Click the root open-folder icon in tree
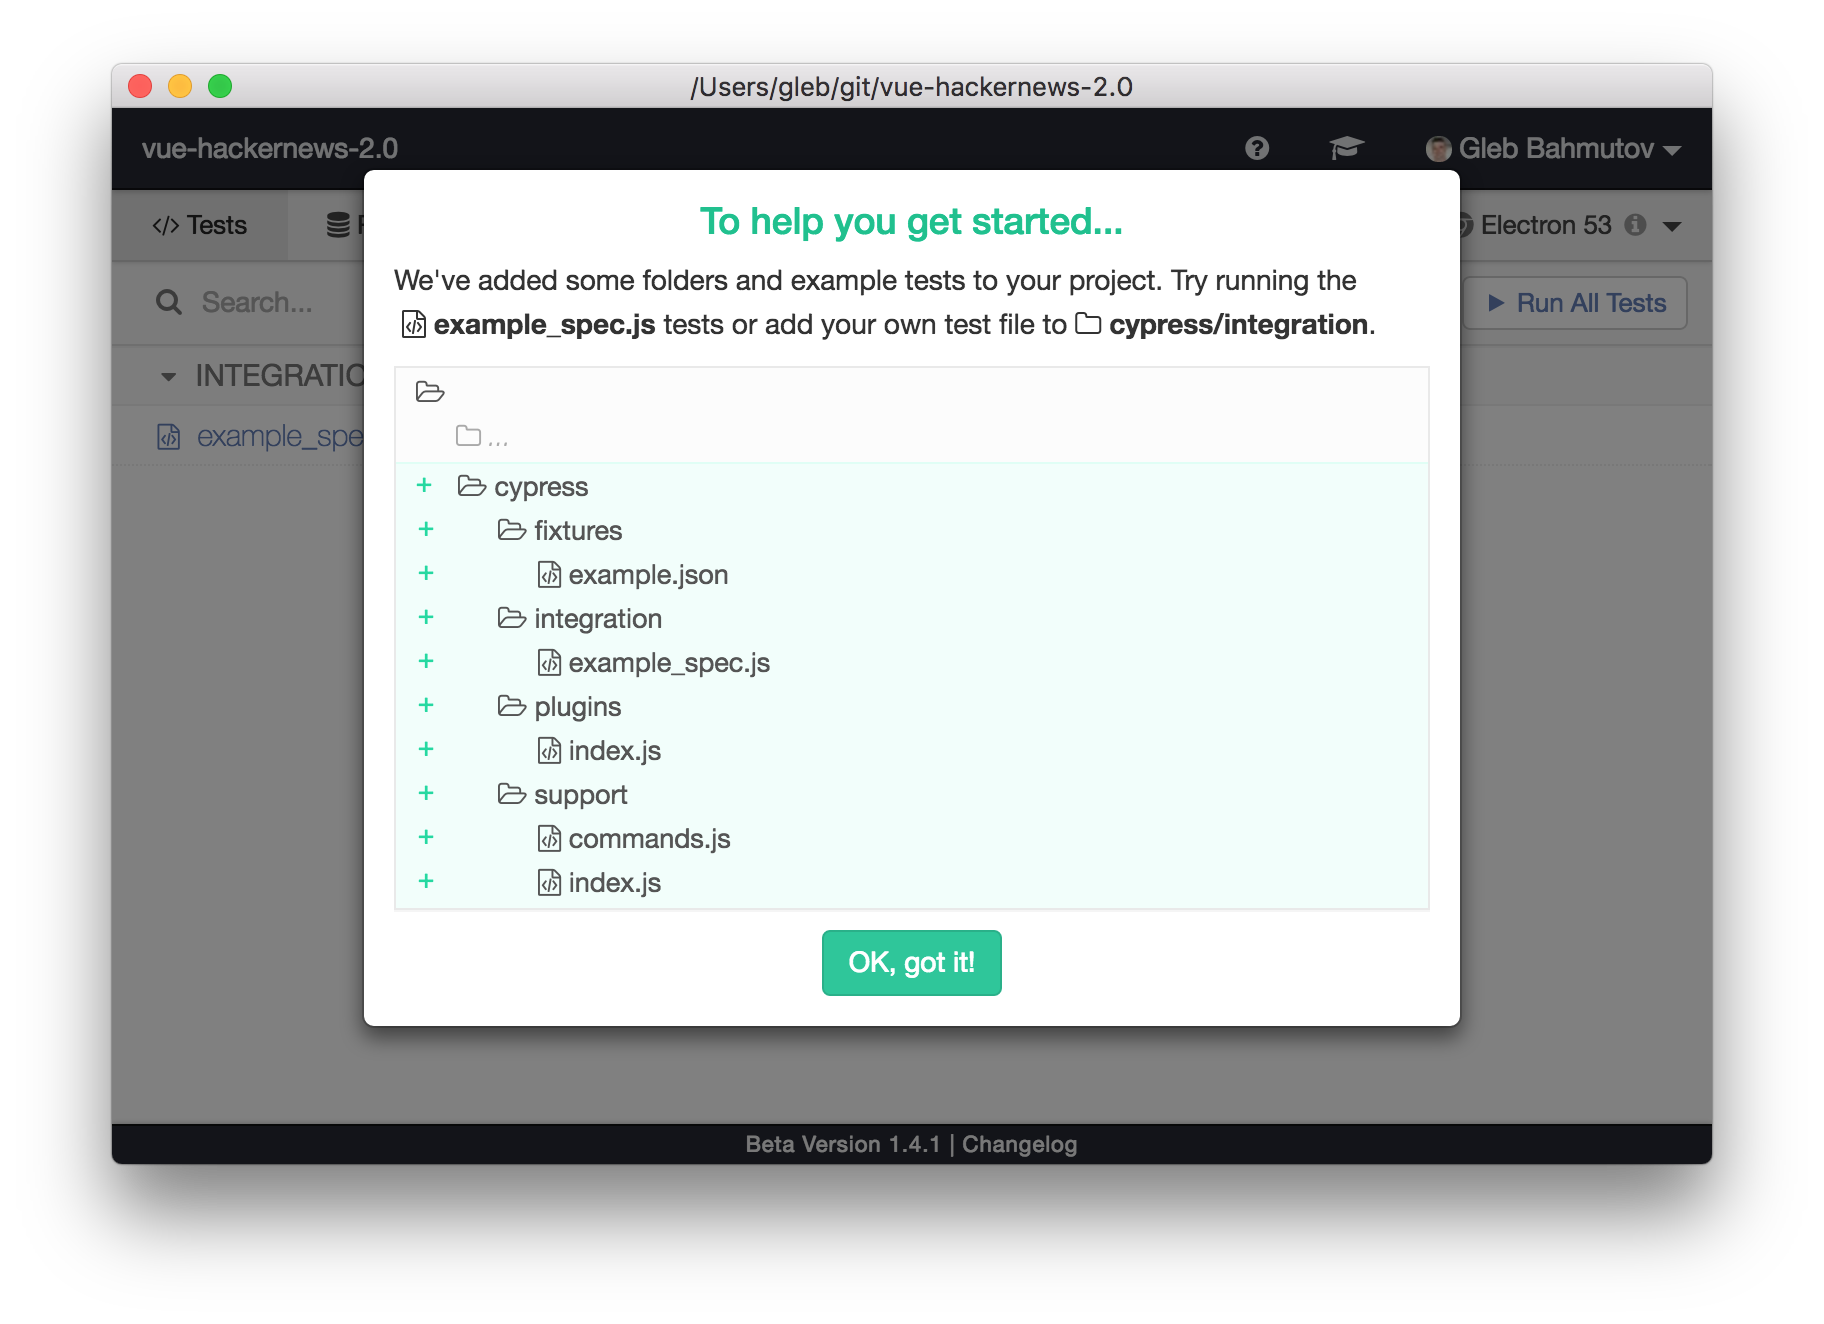 tap(430, 391)
